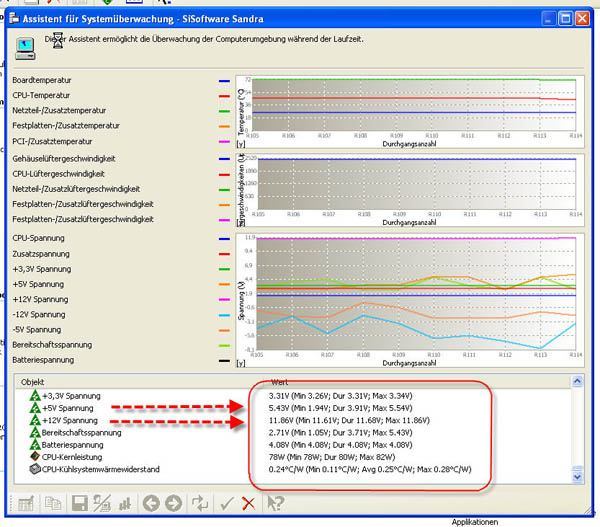
Task: Click the Netzteil-/Zusatzlüftergeschwindigkeit label
Action: tap(76, 189)
